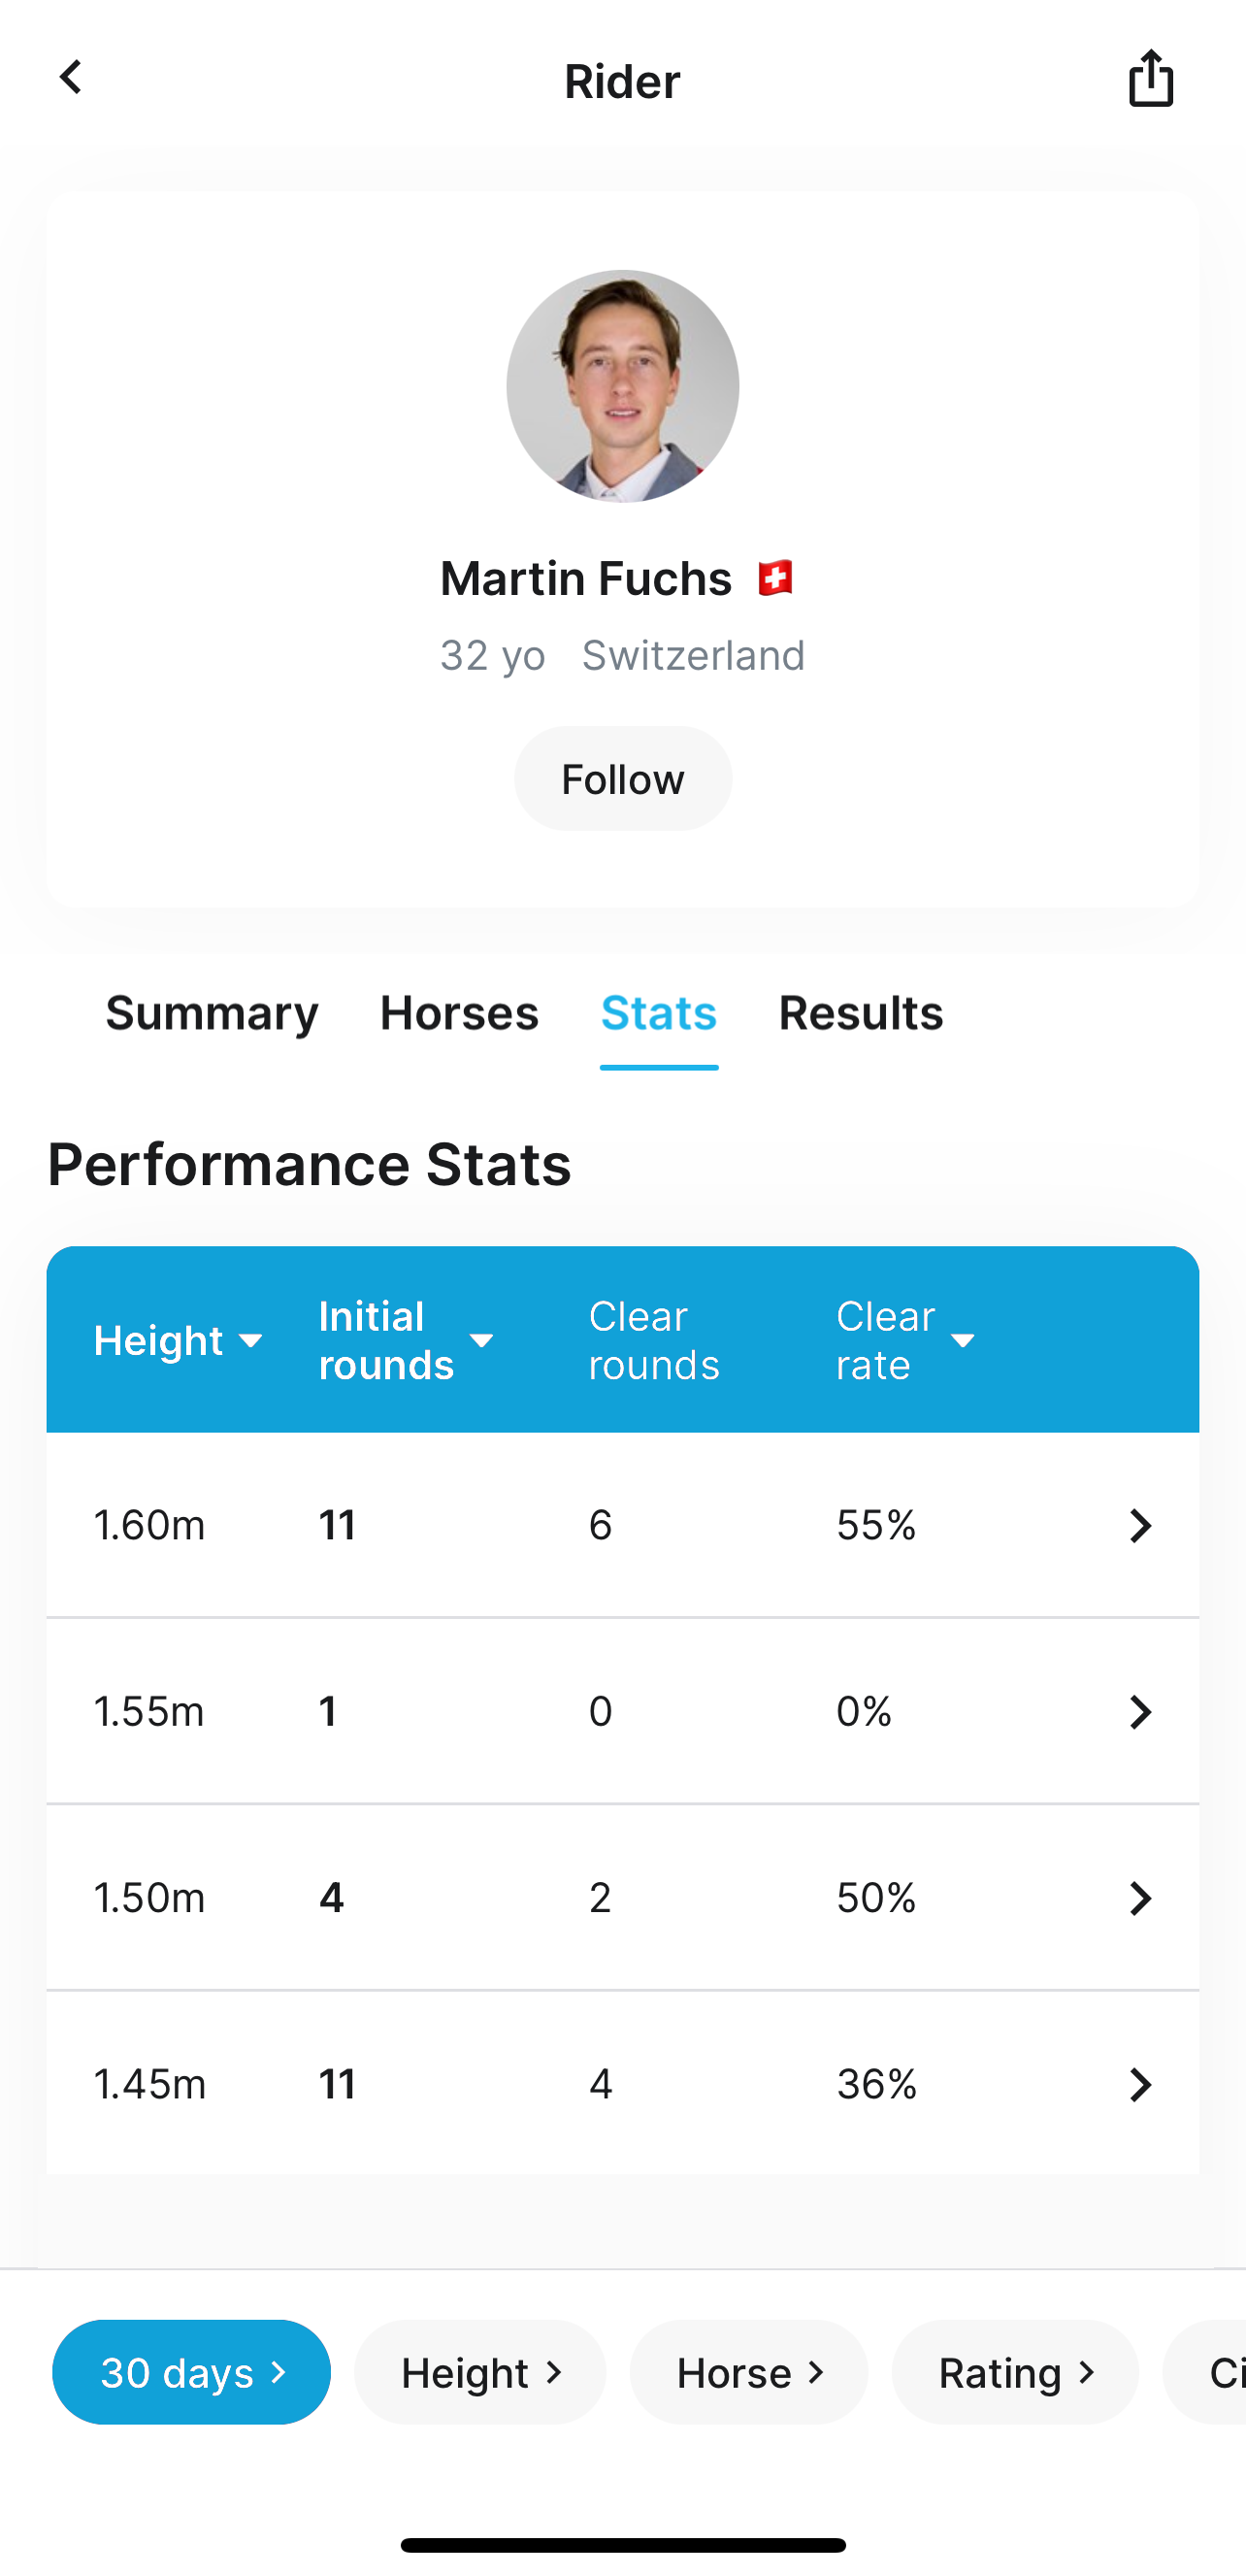Tap the share icon
Image resolution: width=1246 pixels, height=2576 pixels.
coord(1150,78)
